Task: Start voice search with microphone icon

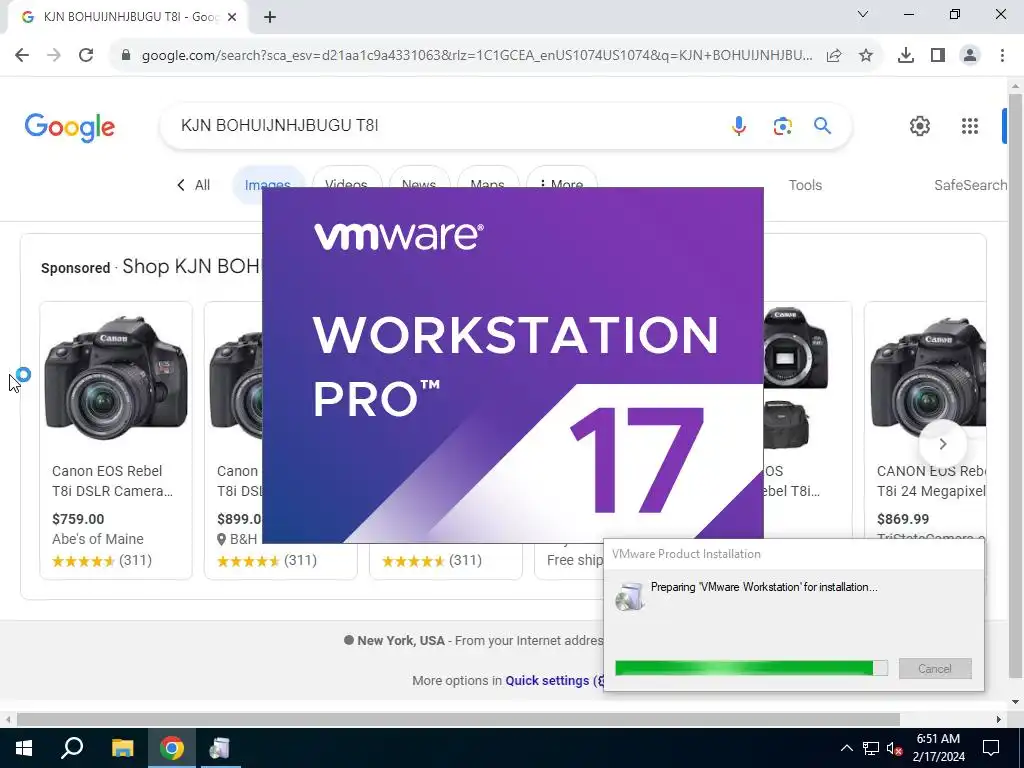Action: pos(739,125)
